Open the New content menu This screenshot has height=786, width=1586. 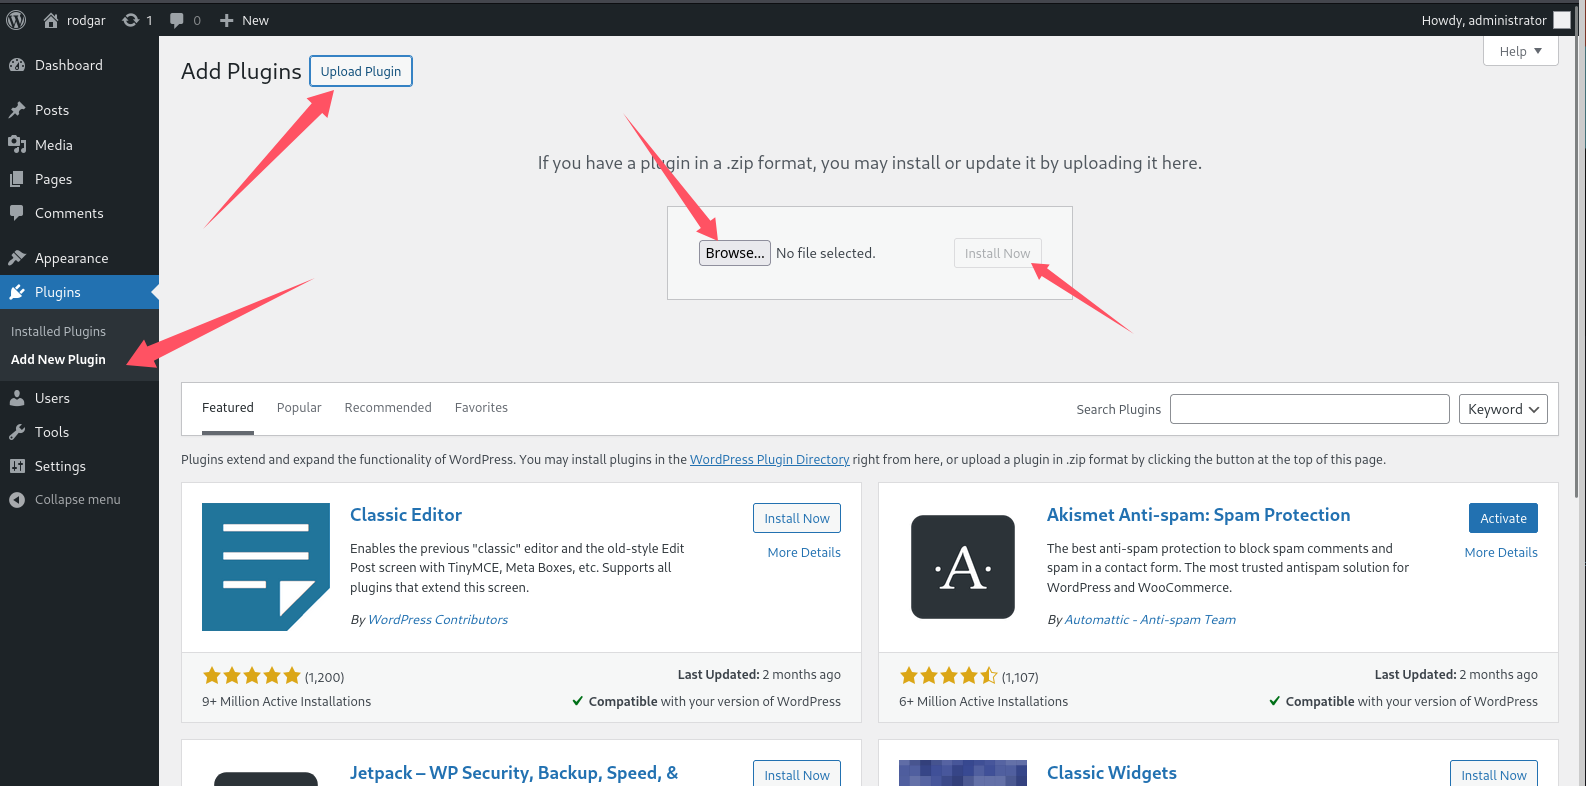[245, 20]
